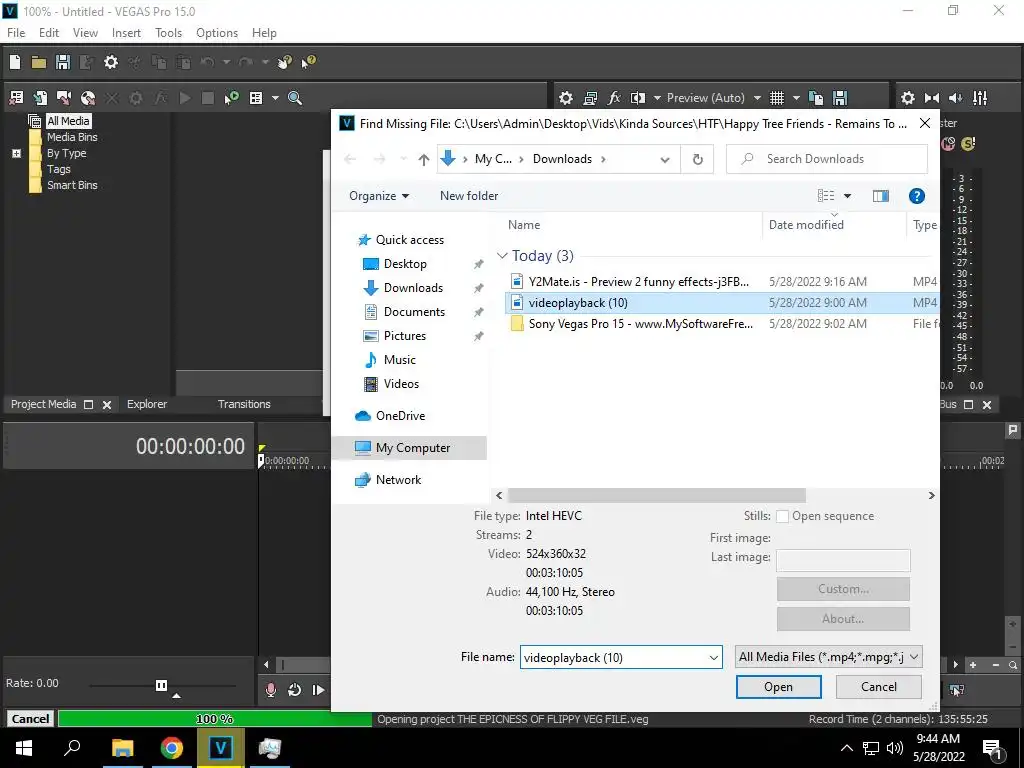This screenshot has width=1024, height=768.
Task: Click Save Snapshot to File icon
Action: click(x=840, y=98)
